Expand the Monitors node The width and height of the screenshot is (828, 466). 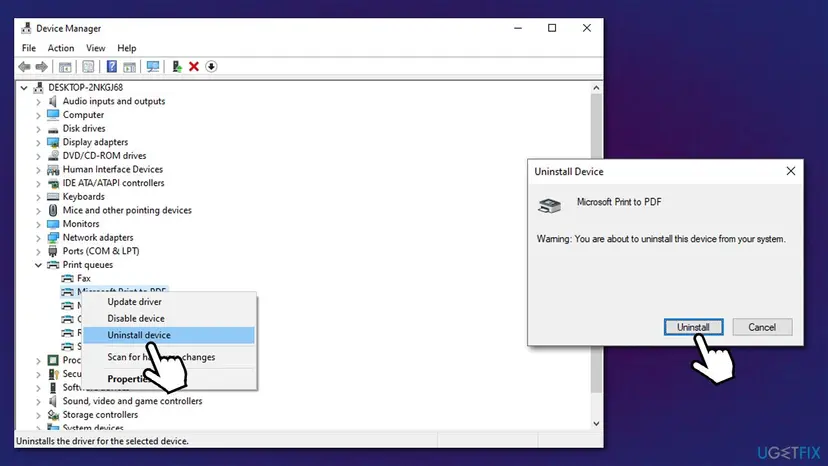click(38, 225)
